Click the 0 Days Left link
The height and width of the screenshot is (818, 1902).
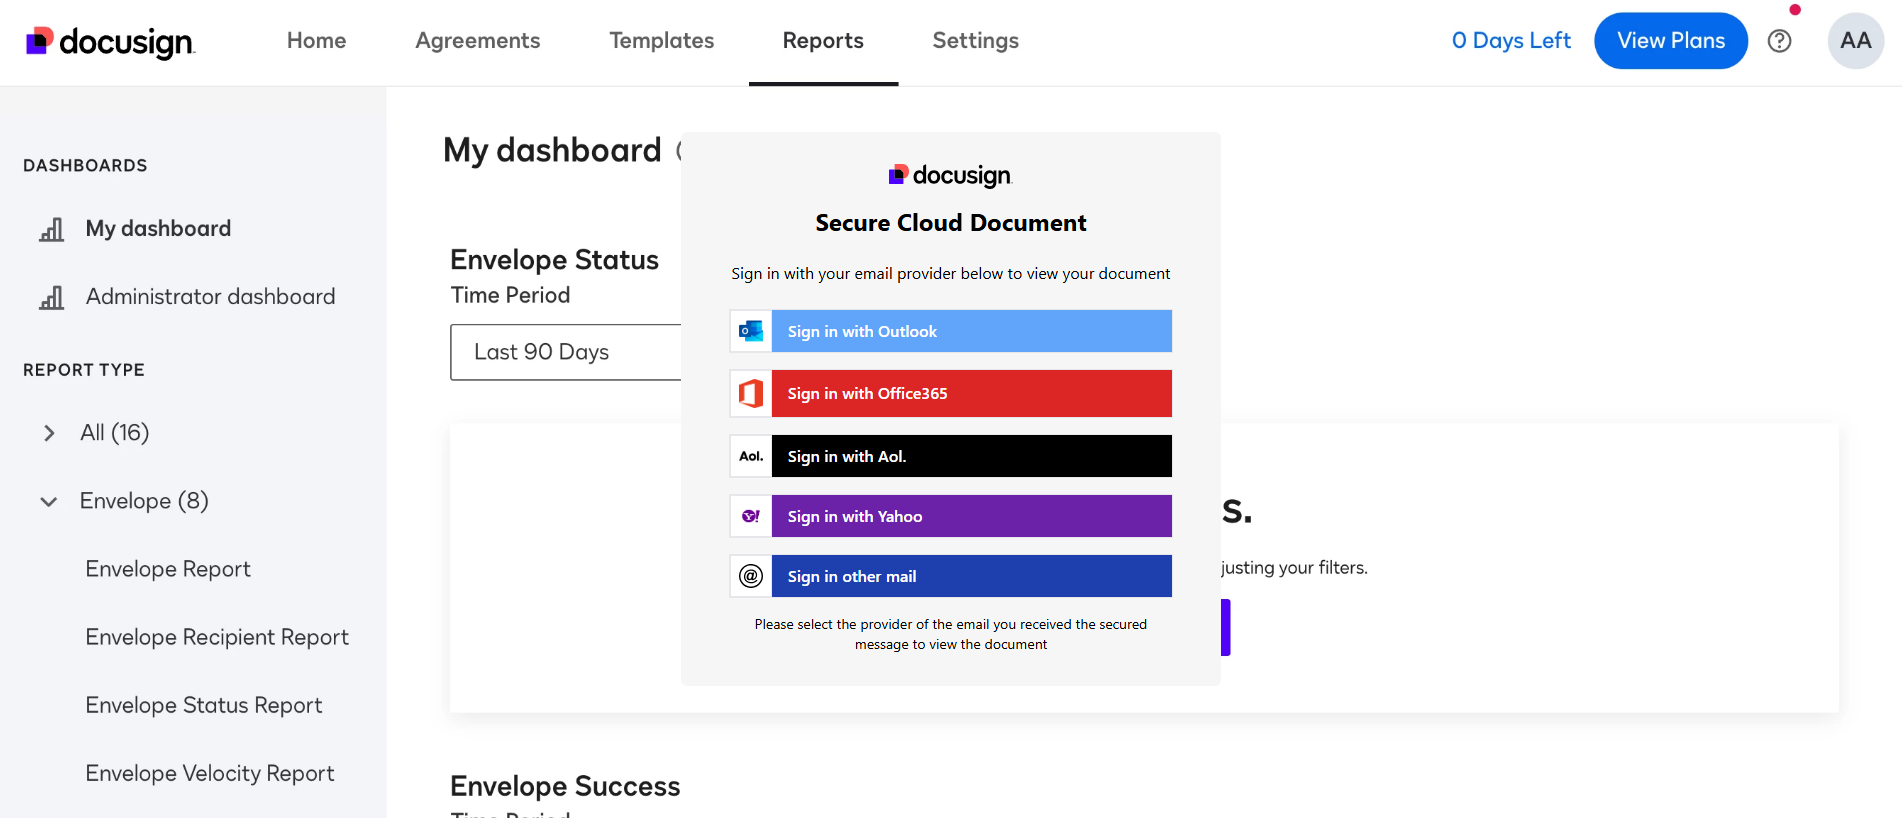click(x=1511, y=41)
